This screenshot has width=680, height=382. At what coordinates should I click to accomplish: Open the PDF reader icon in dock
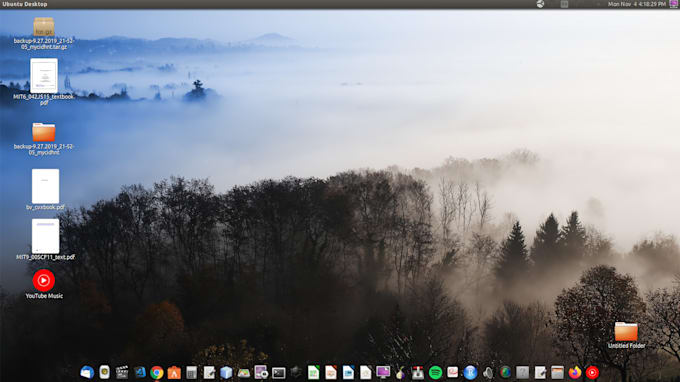[453, 372]
